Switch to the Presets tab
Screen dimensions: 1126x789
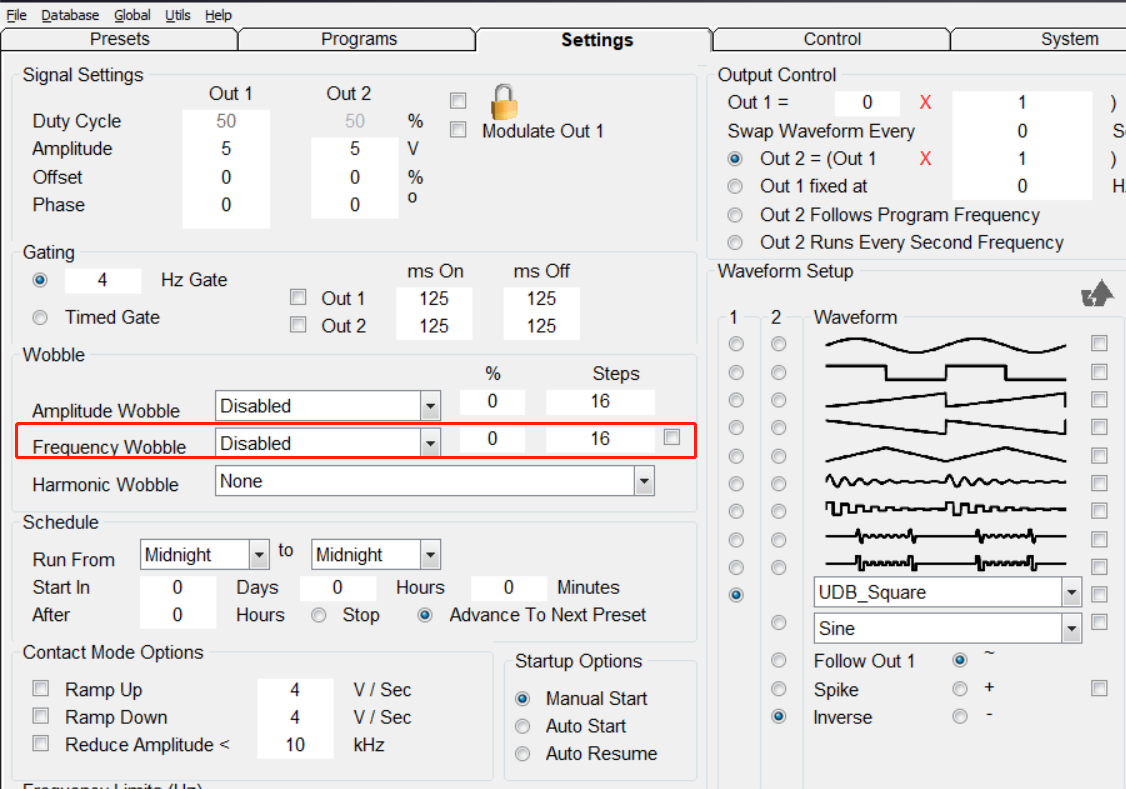(x=120, y=39)
